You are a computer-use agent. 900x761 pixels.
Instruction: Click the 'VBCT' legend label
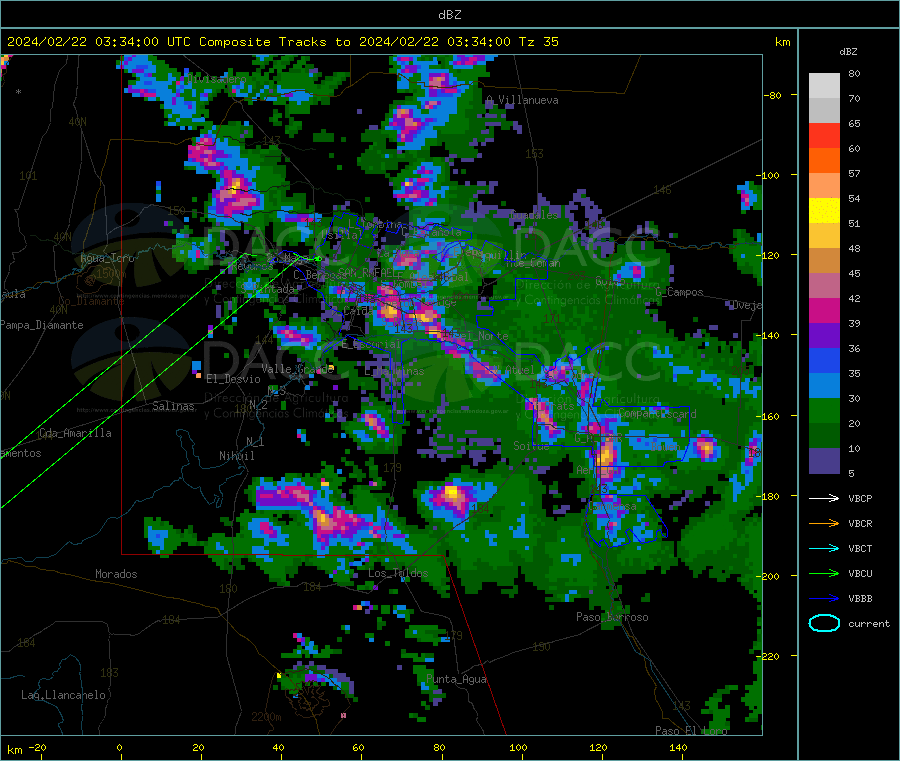[860, 548]
